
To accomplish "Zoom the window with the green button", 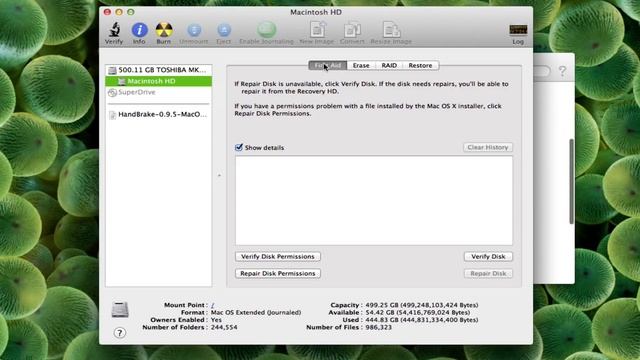I will tap(131, 12).
